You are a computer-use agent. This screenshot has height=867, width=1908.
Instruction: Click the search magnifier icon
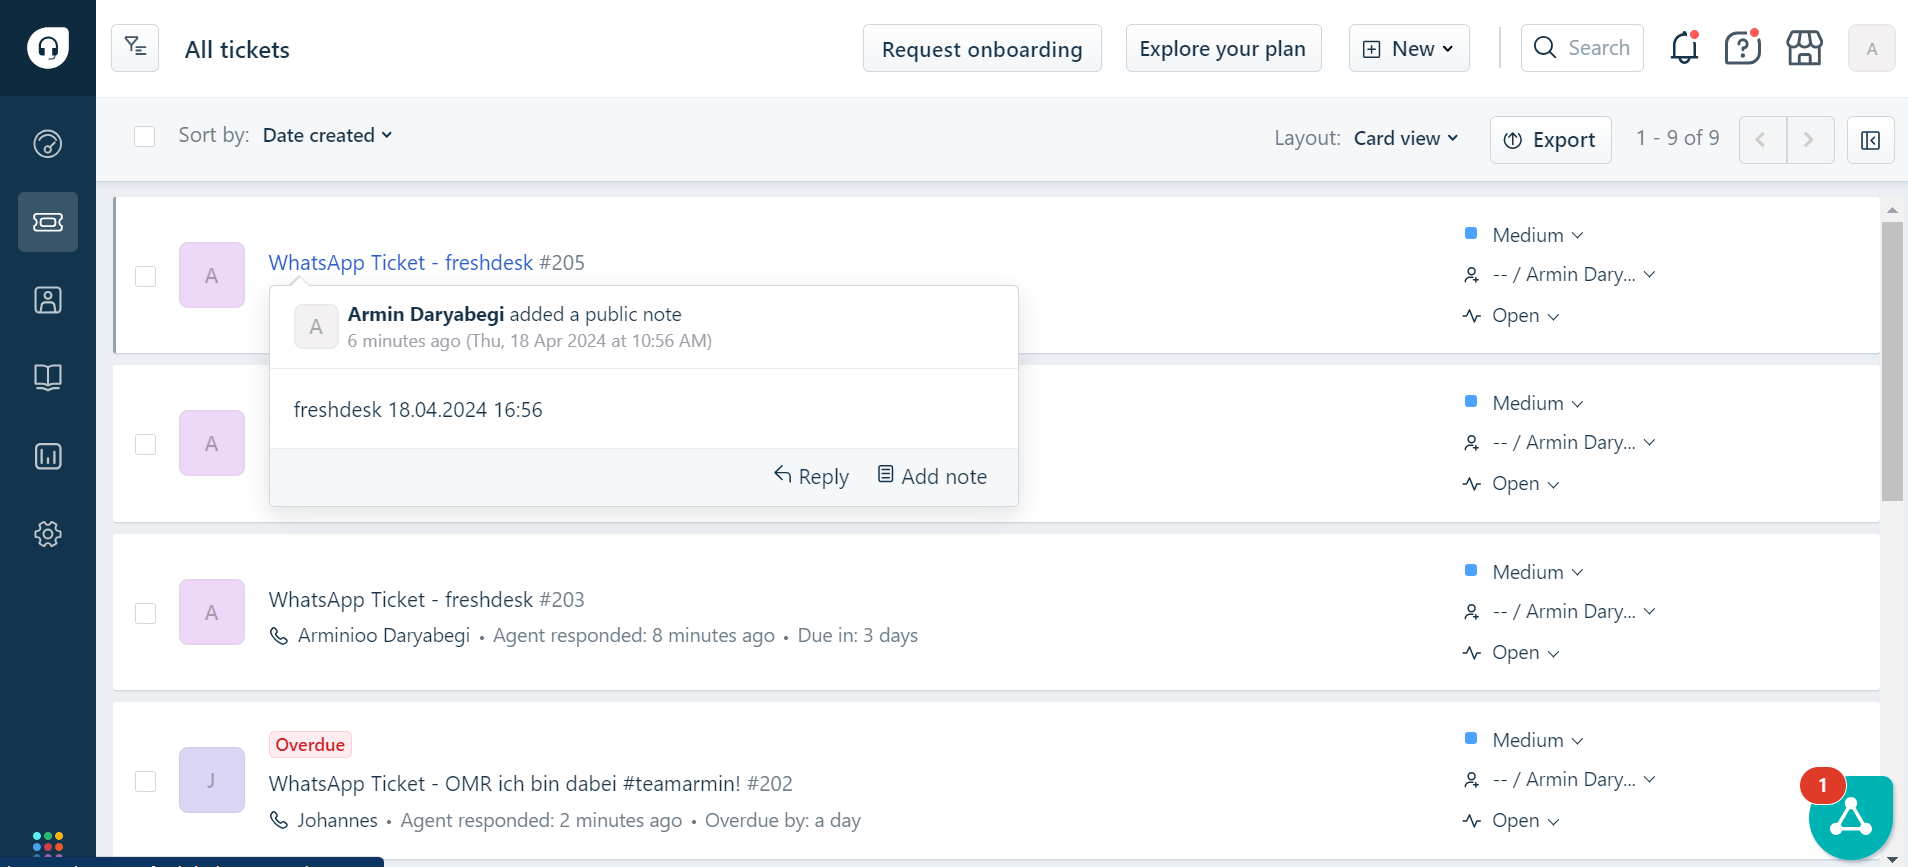coord(1545,48)
